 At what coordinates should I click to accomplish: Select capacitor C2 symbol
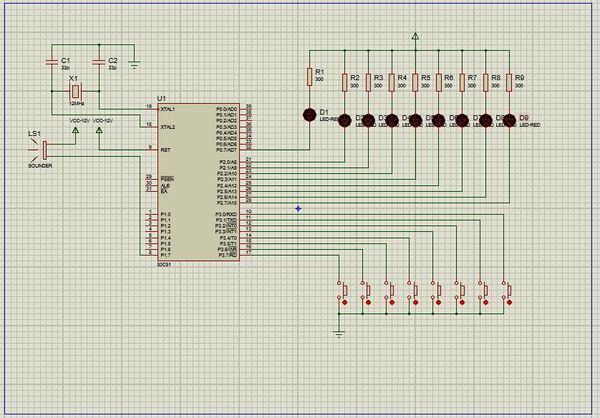[x=98, y=63]
